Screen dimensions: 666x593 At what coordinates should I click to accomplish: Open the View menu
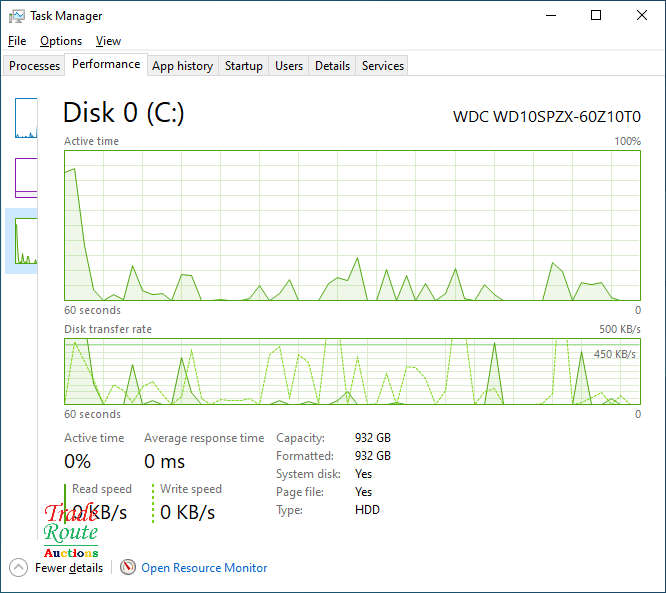pyautogui.click(x=108, y=41)
